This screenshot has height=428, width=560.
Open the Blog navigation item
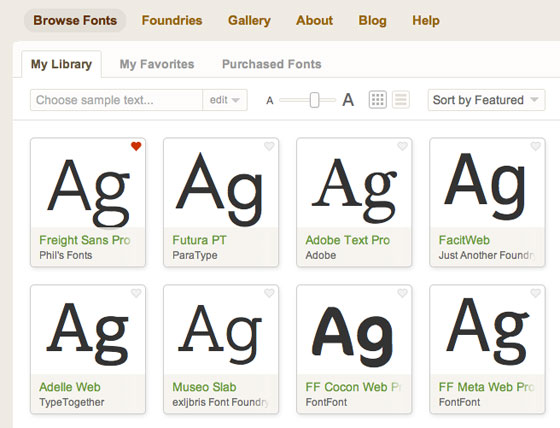[372, 20]
